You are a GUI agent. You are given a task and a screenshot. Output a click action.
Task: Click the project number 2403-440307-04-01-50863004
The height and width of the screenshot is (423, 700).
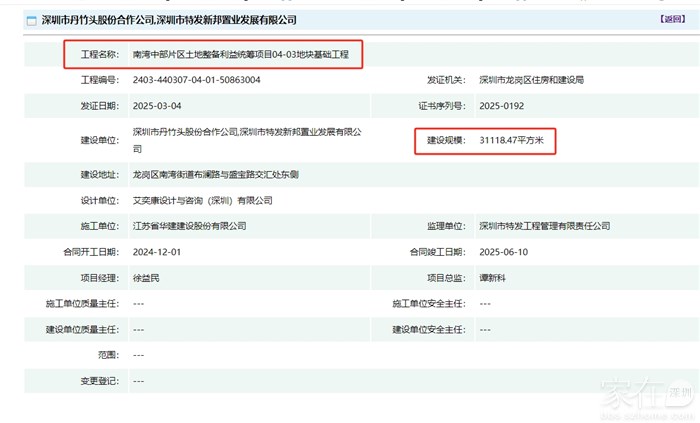tap(196, 79)
